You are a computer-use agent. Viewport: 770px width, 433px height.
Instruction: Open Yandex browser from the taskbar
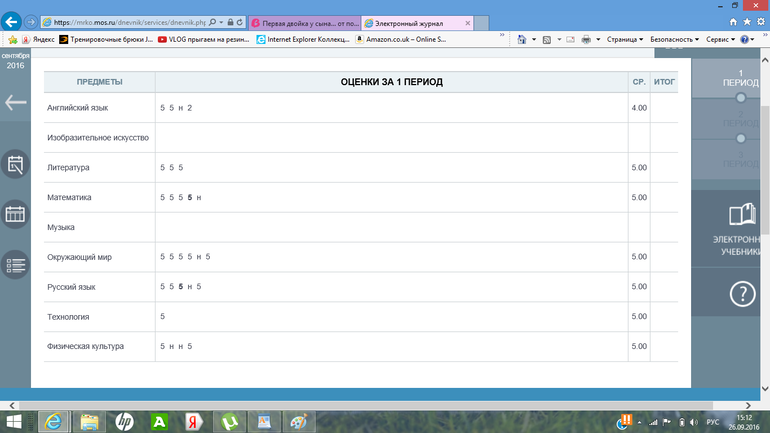click(193, 421)
